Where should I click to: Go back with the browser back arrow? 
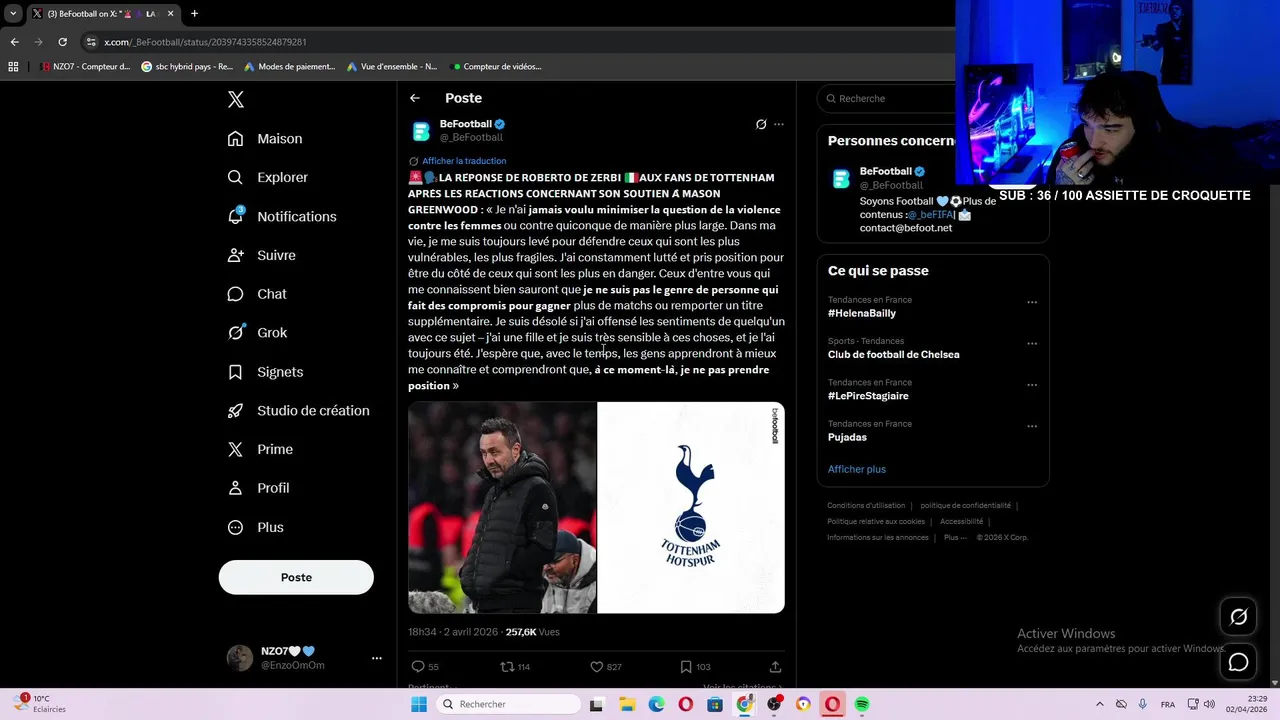14,42
